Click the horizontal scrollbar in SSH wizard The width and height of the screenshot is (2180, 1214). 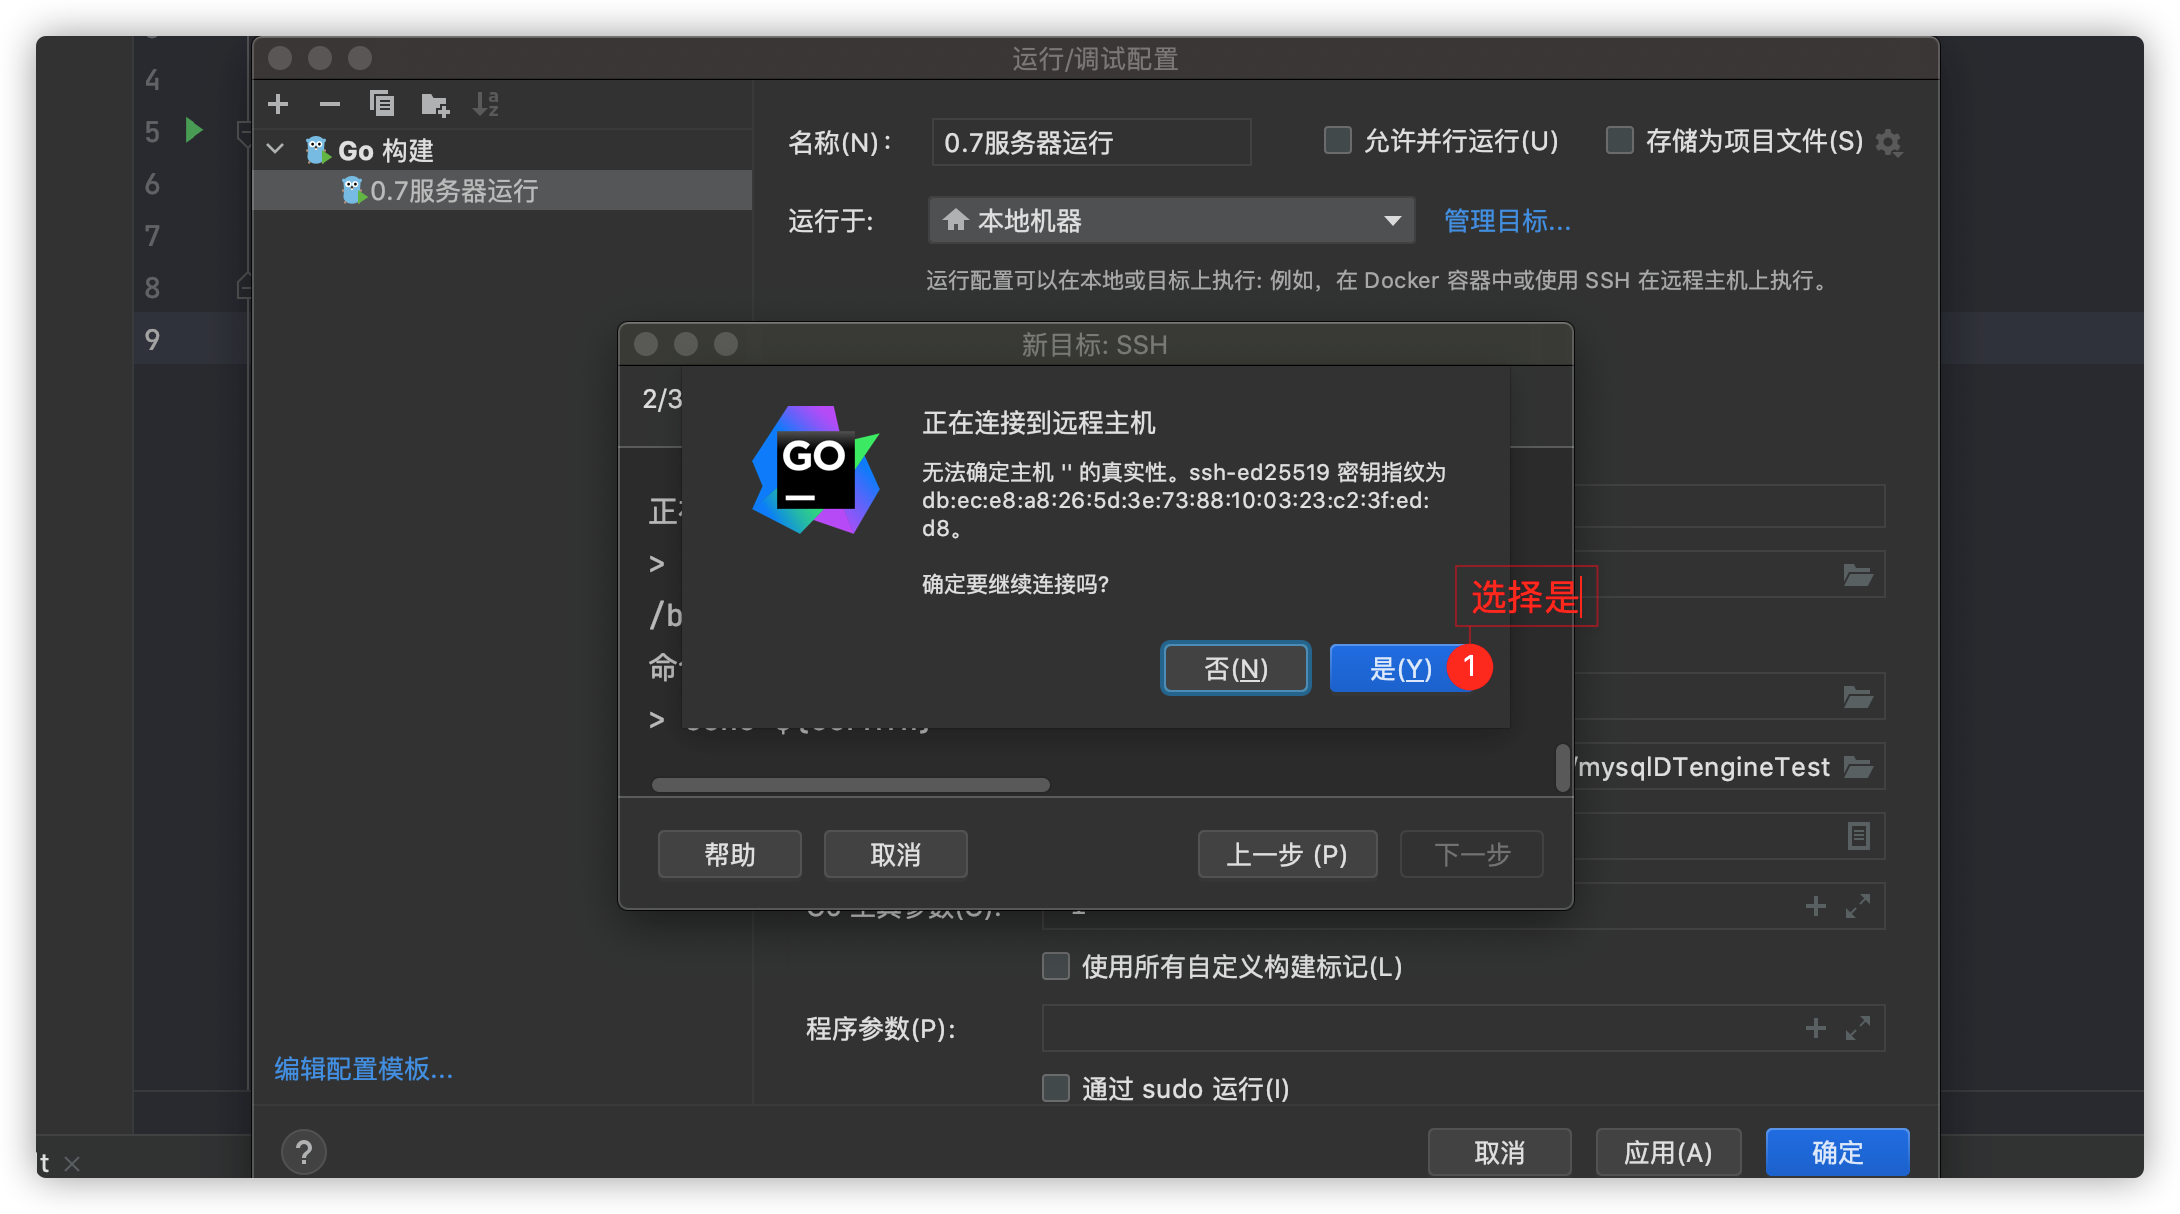click(x=850, y=785)
